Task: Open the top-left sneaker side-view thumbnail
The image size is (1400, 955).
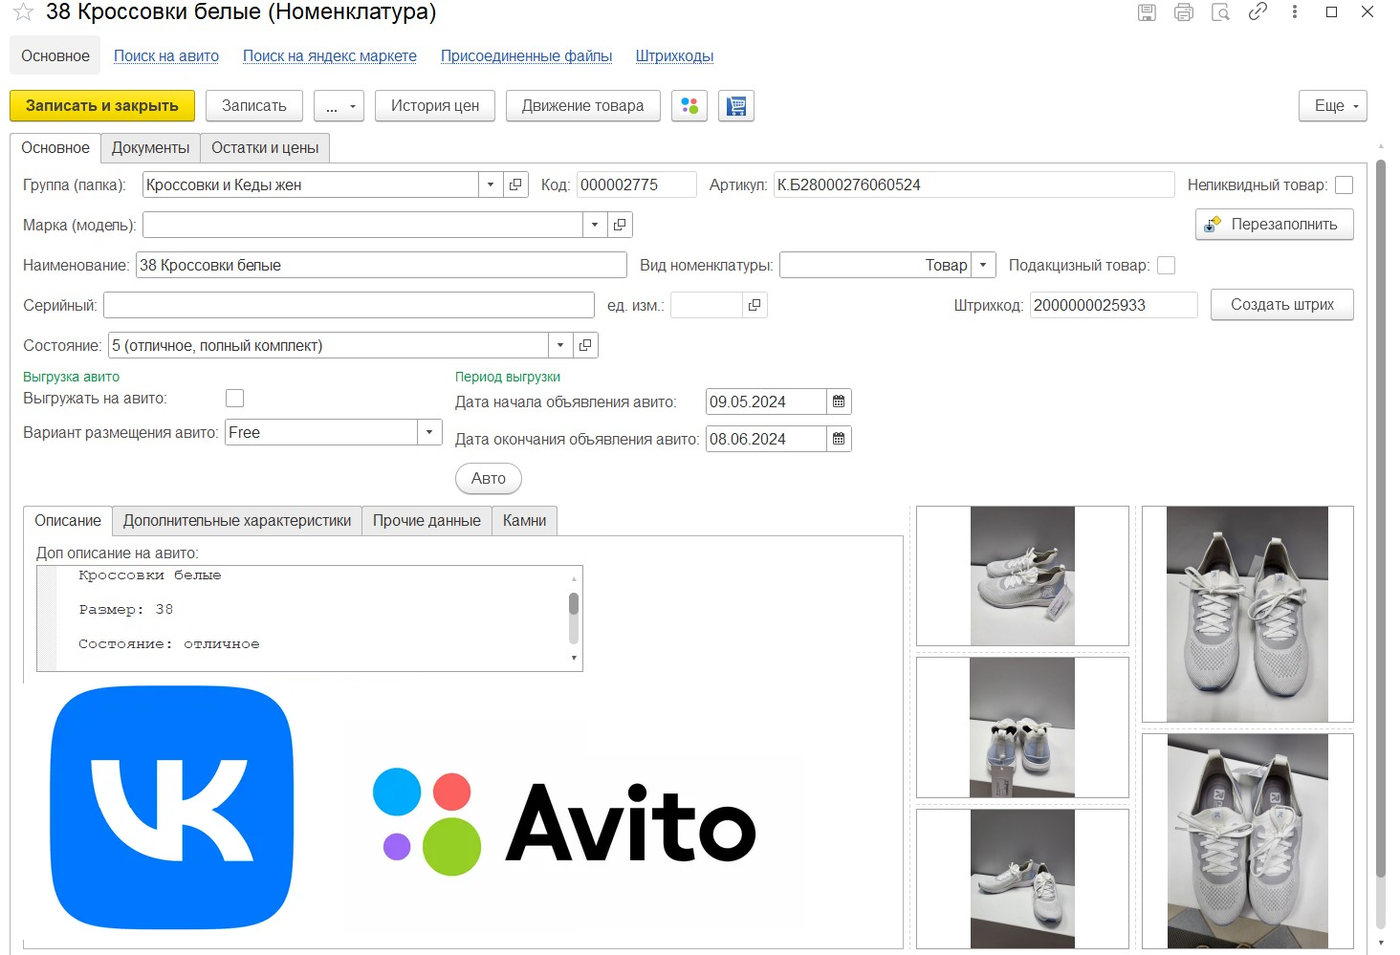Action: [1023, 576]
